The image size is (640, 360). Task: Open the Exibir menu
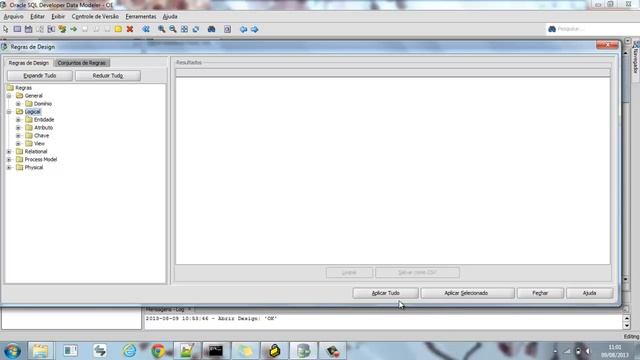[58, 17]
